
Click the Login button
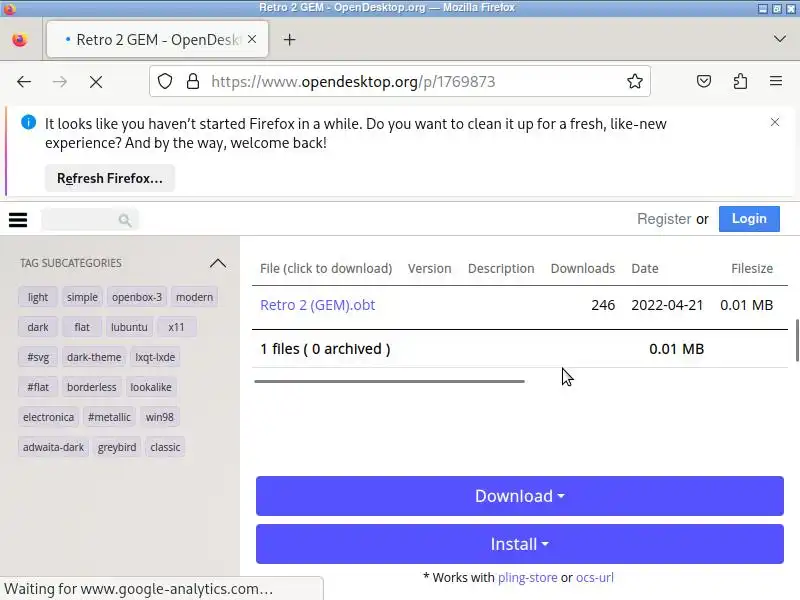coord(749,219)
